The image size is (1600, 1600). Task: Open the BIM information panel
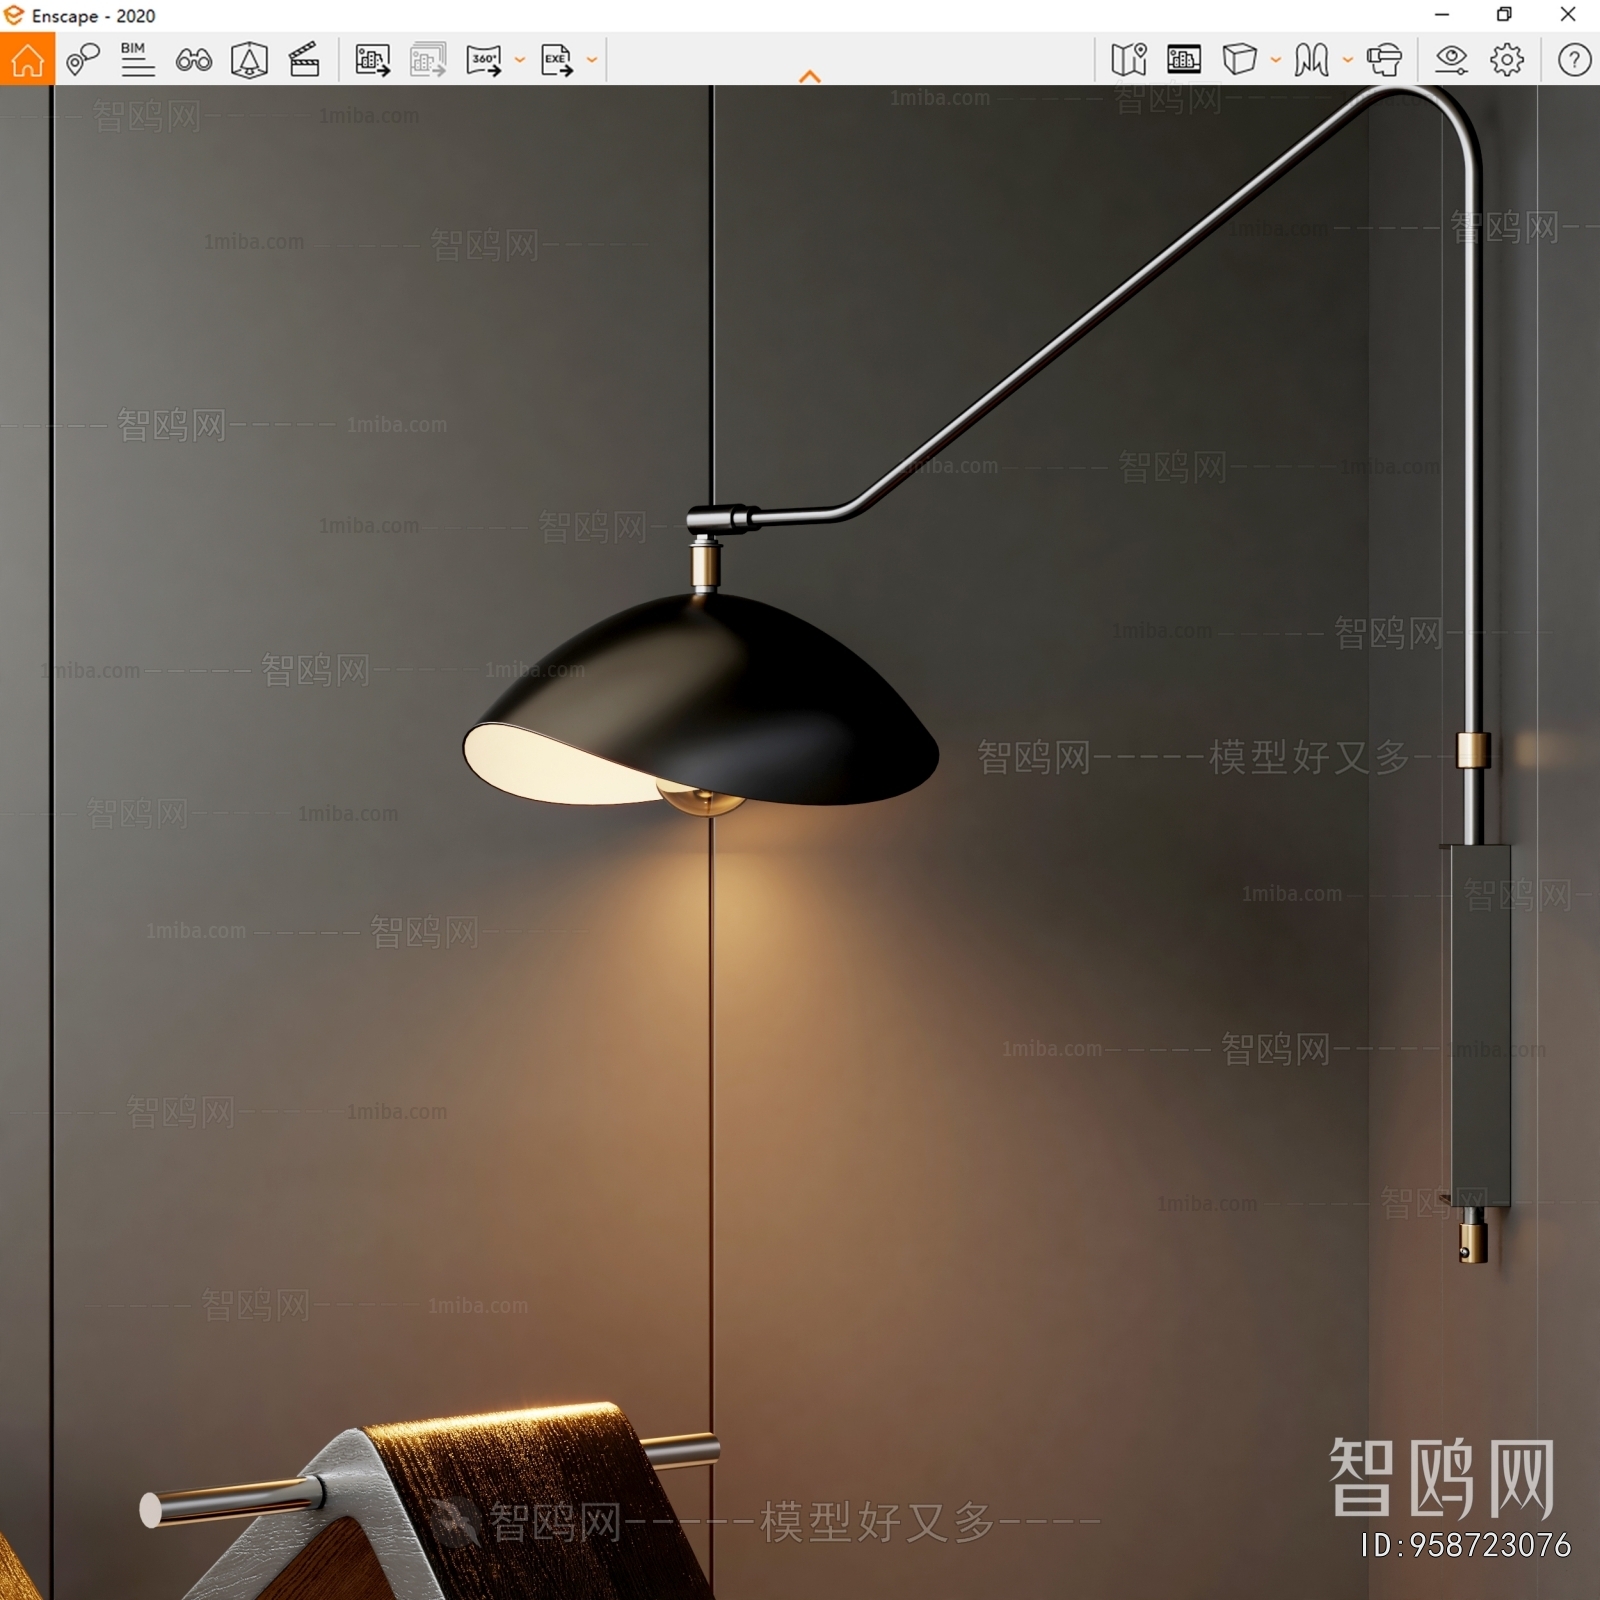click(137, 60)
